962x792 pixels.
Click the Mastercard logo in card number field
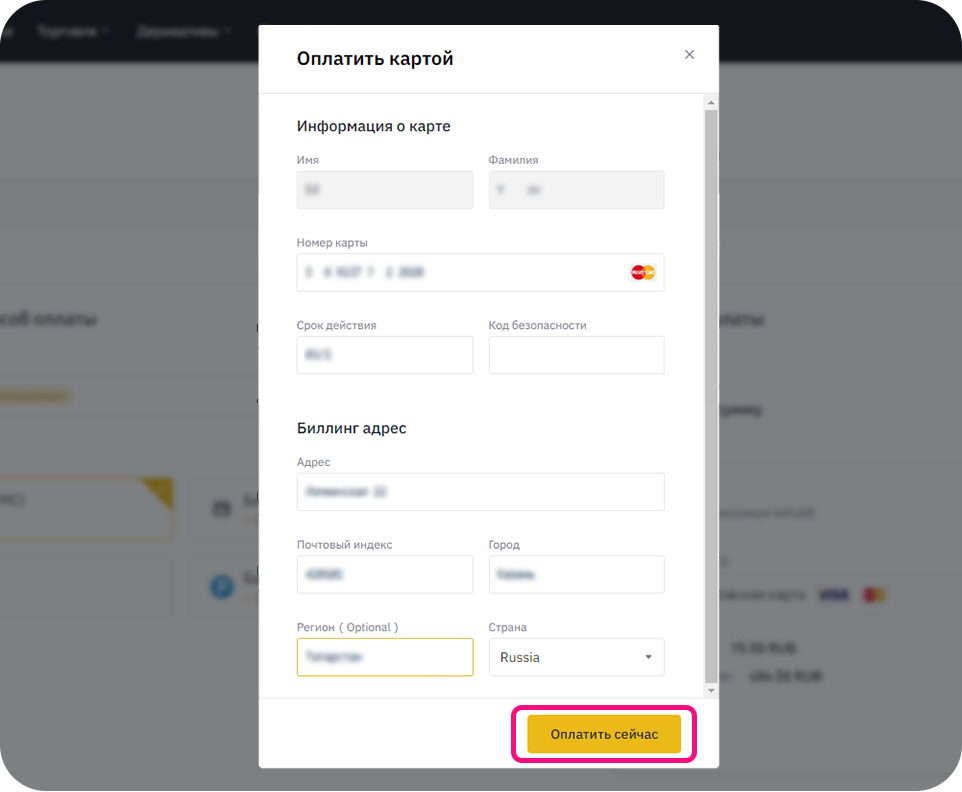(x=643, y=272)
